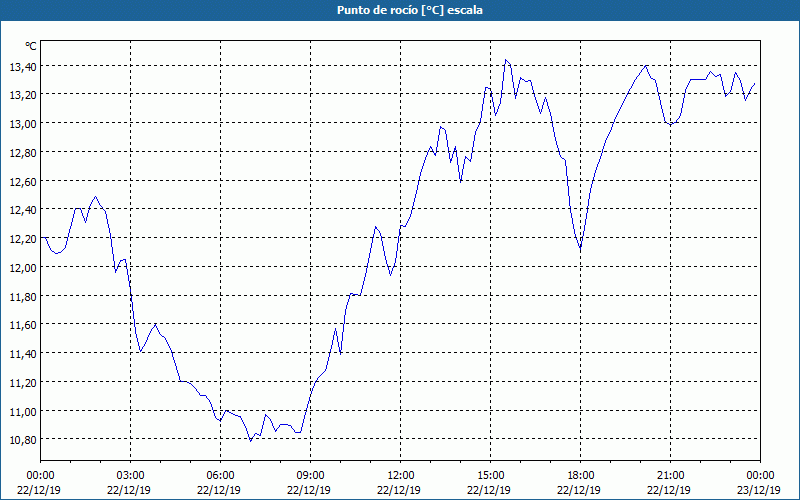Screen dimensions: 800x500
Task: Click the 22/12/19 date under 21:00
Action: click(x=669, y=490)
